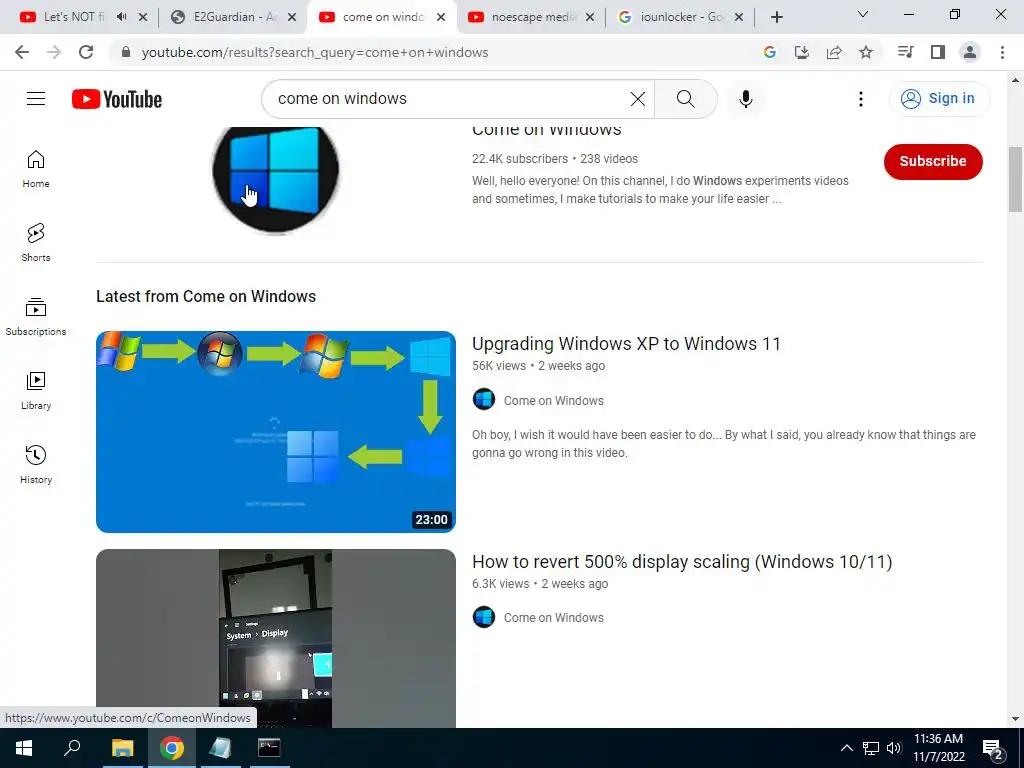The width and height of the screenshot is (1024, 768).
Task: Clear the search box with the X icon
Action: point(637,99)
